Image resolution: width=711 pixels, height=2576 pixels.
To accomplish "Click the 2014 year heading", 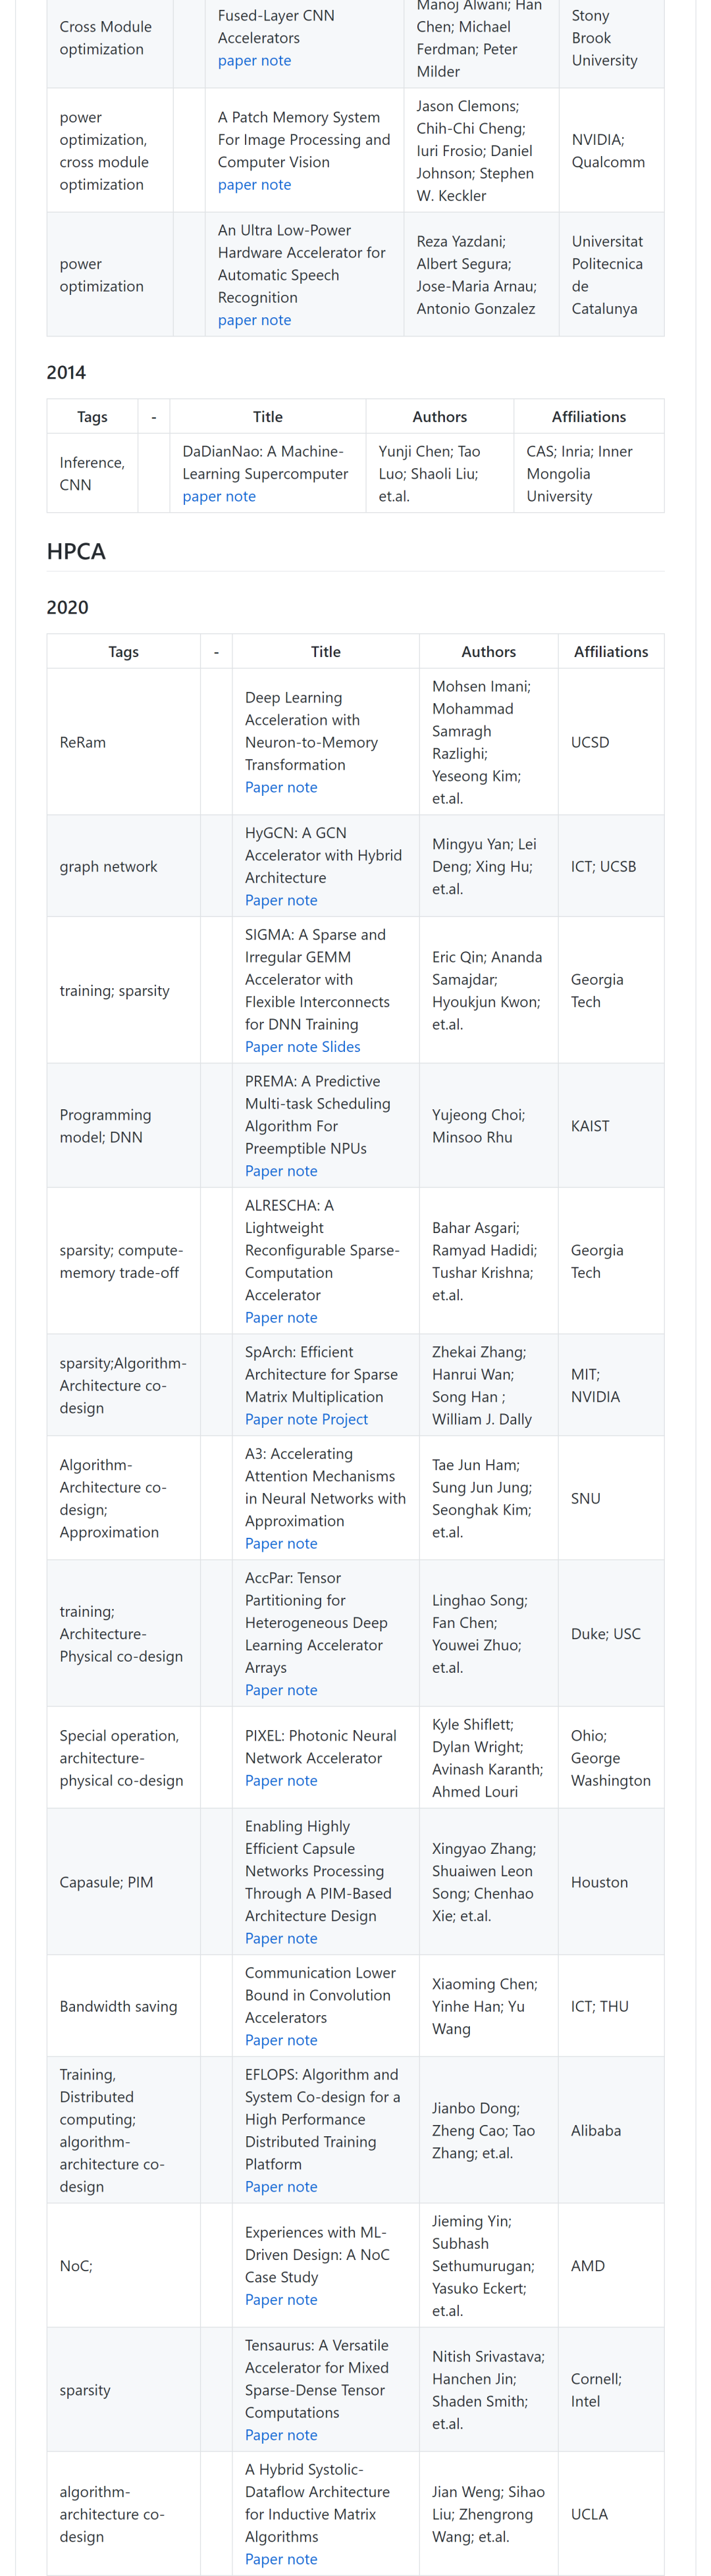I will click(66, 372).
